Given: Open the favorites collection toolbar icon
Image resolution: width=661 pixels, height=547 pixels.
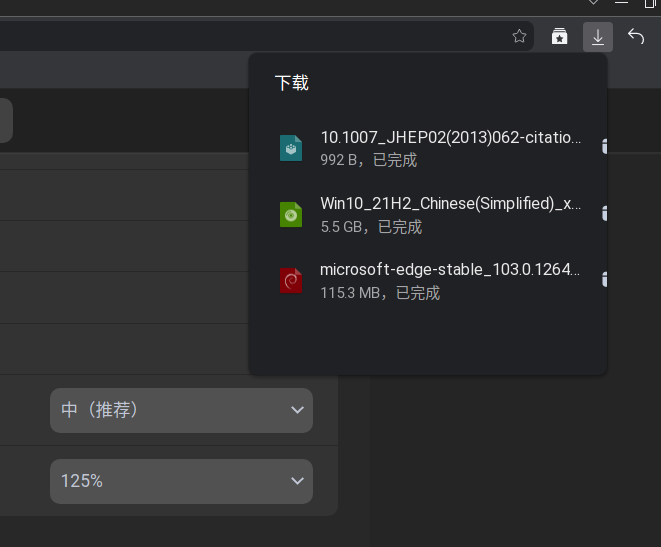Looking at the screenshot, I should tap(559, 37).
